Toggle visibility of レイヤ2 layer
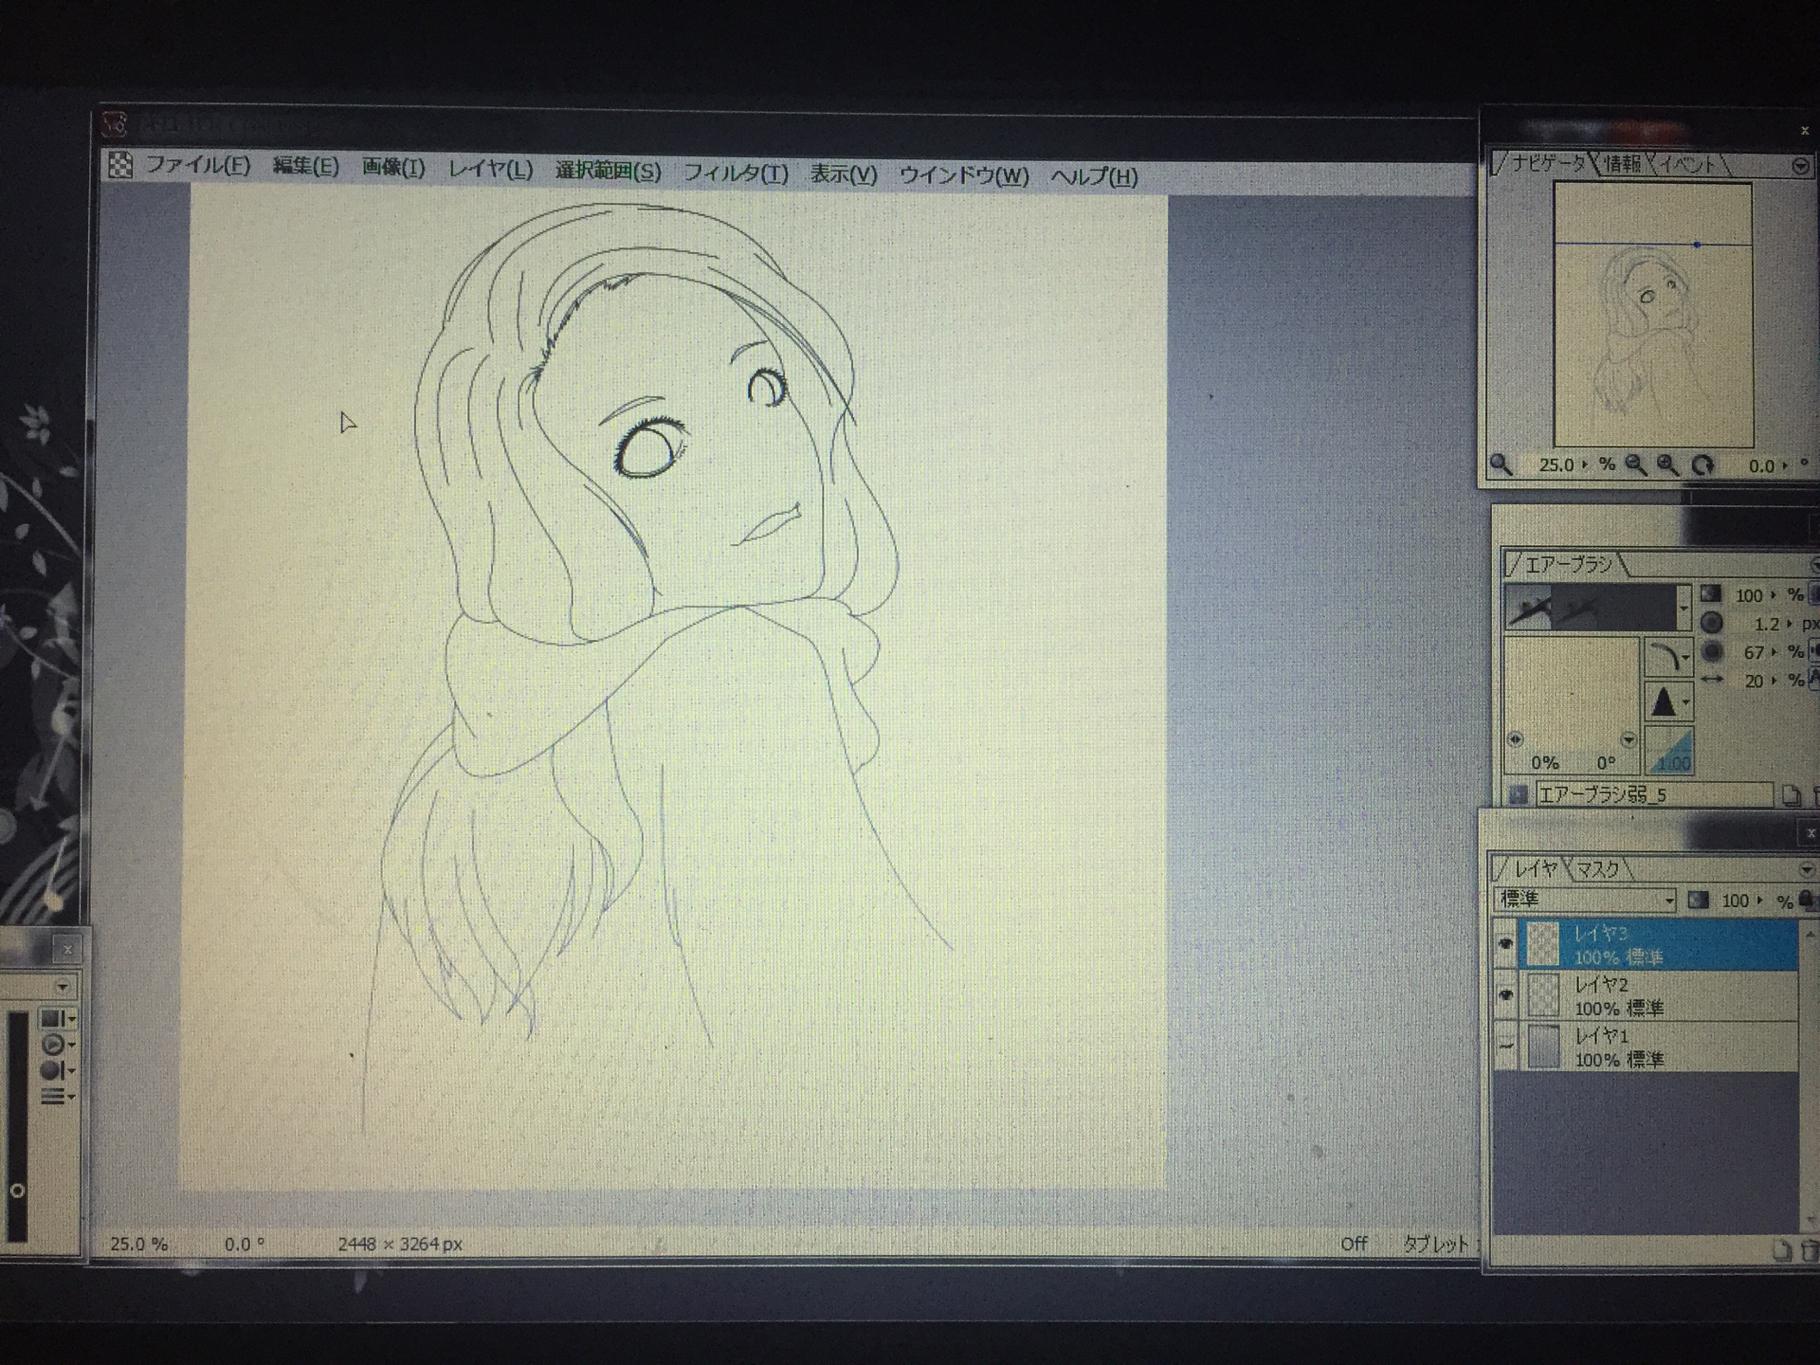Screen dimensions: 1820x1365 (1506, 995)
